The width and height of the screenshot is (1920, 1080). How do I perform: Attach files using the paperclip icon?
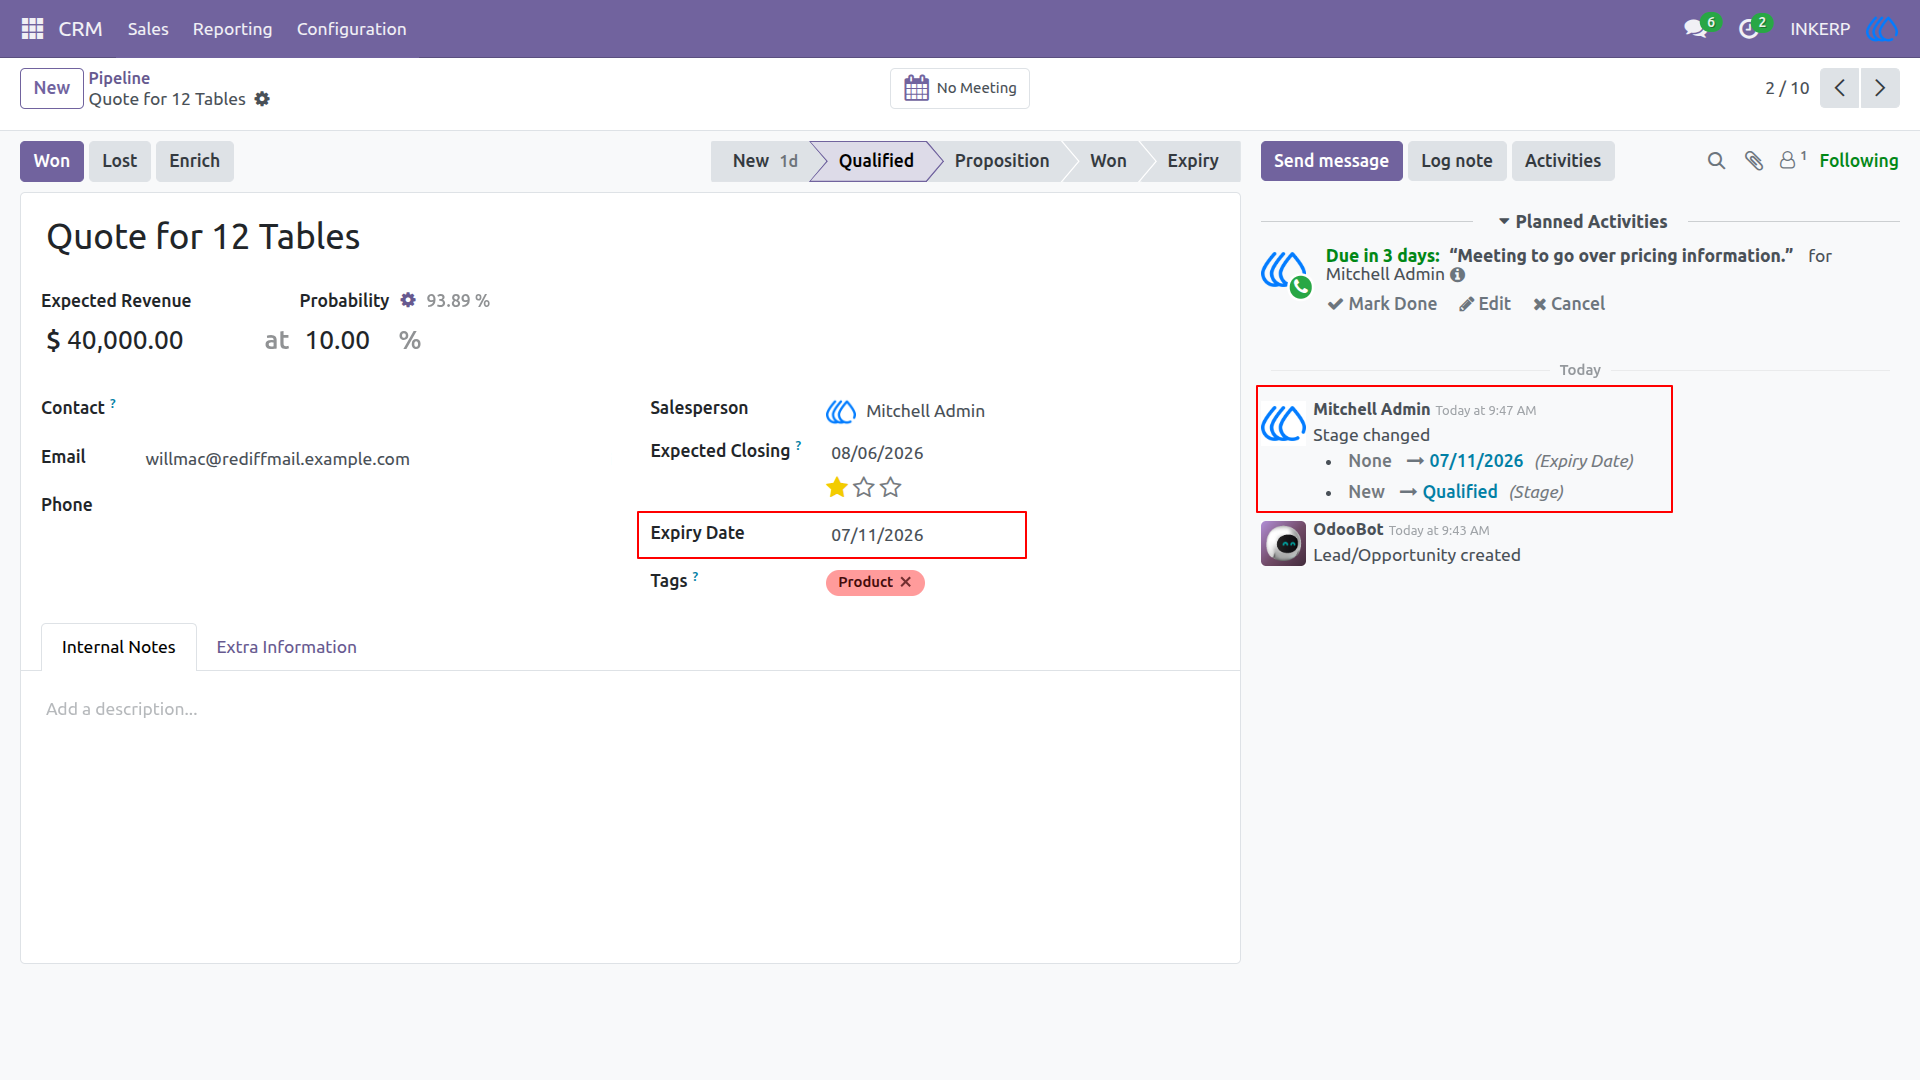pos(1754,161)
